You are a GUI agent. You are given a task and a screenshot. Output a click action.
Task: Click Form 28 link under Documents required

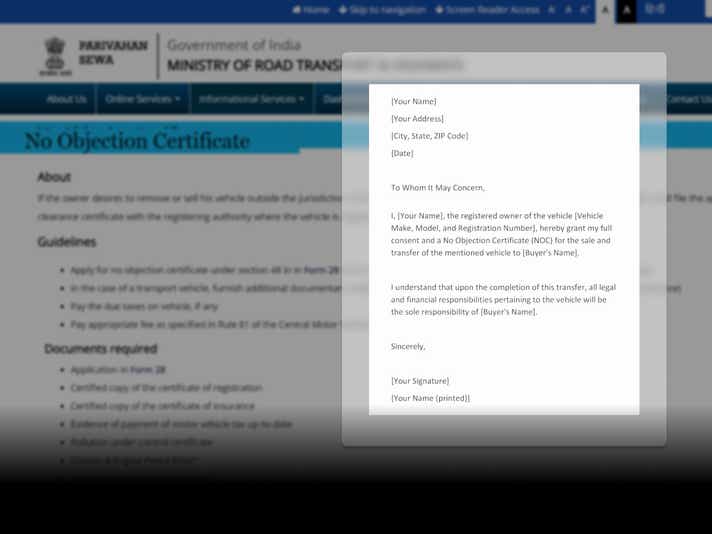click(x=147, y=370)
